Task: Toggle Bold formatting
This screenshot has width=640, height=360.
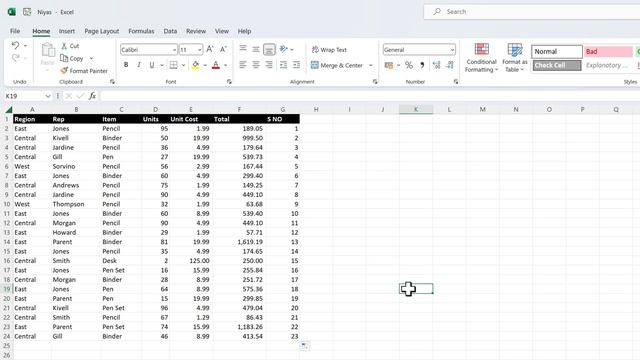Action: point(126,65)
